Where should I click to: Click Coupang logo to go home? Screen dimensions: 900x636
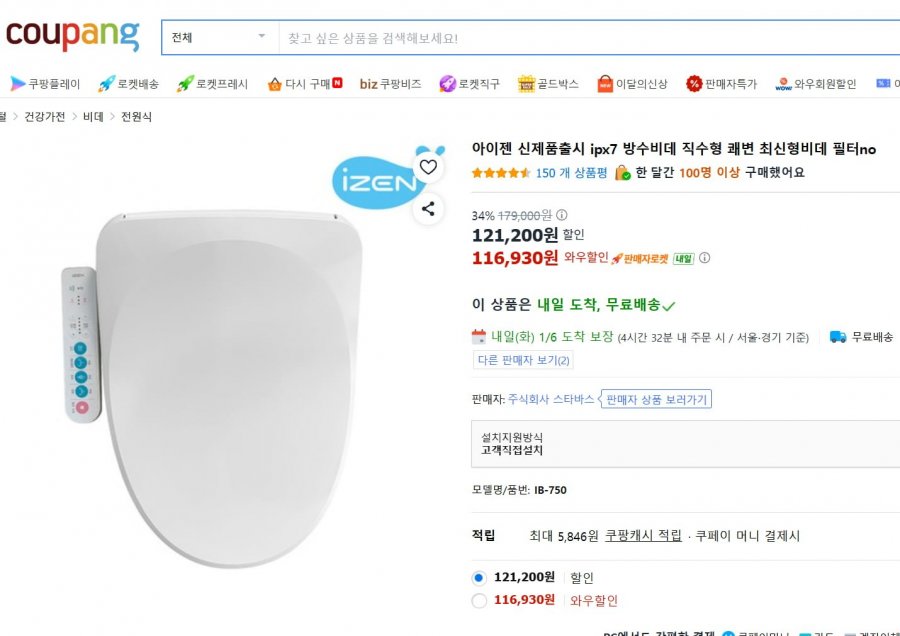pos(72,35)
